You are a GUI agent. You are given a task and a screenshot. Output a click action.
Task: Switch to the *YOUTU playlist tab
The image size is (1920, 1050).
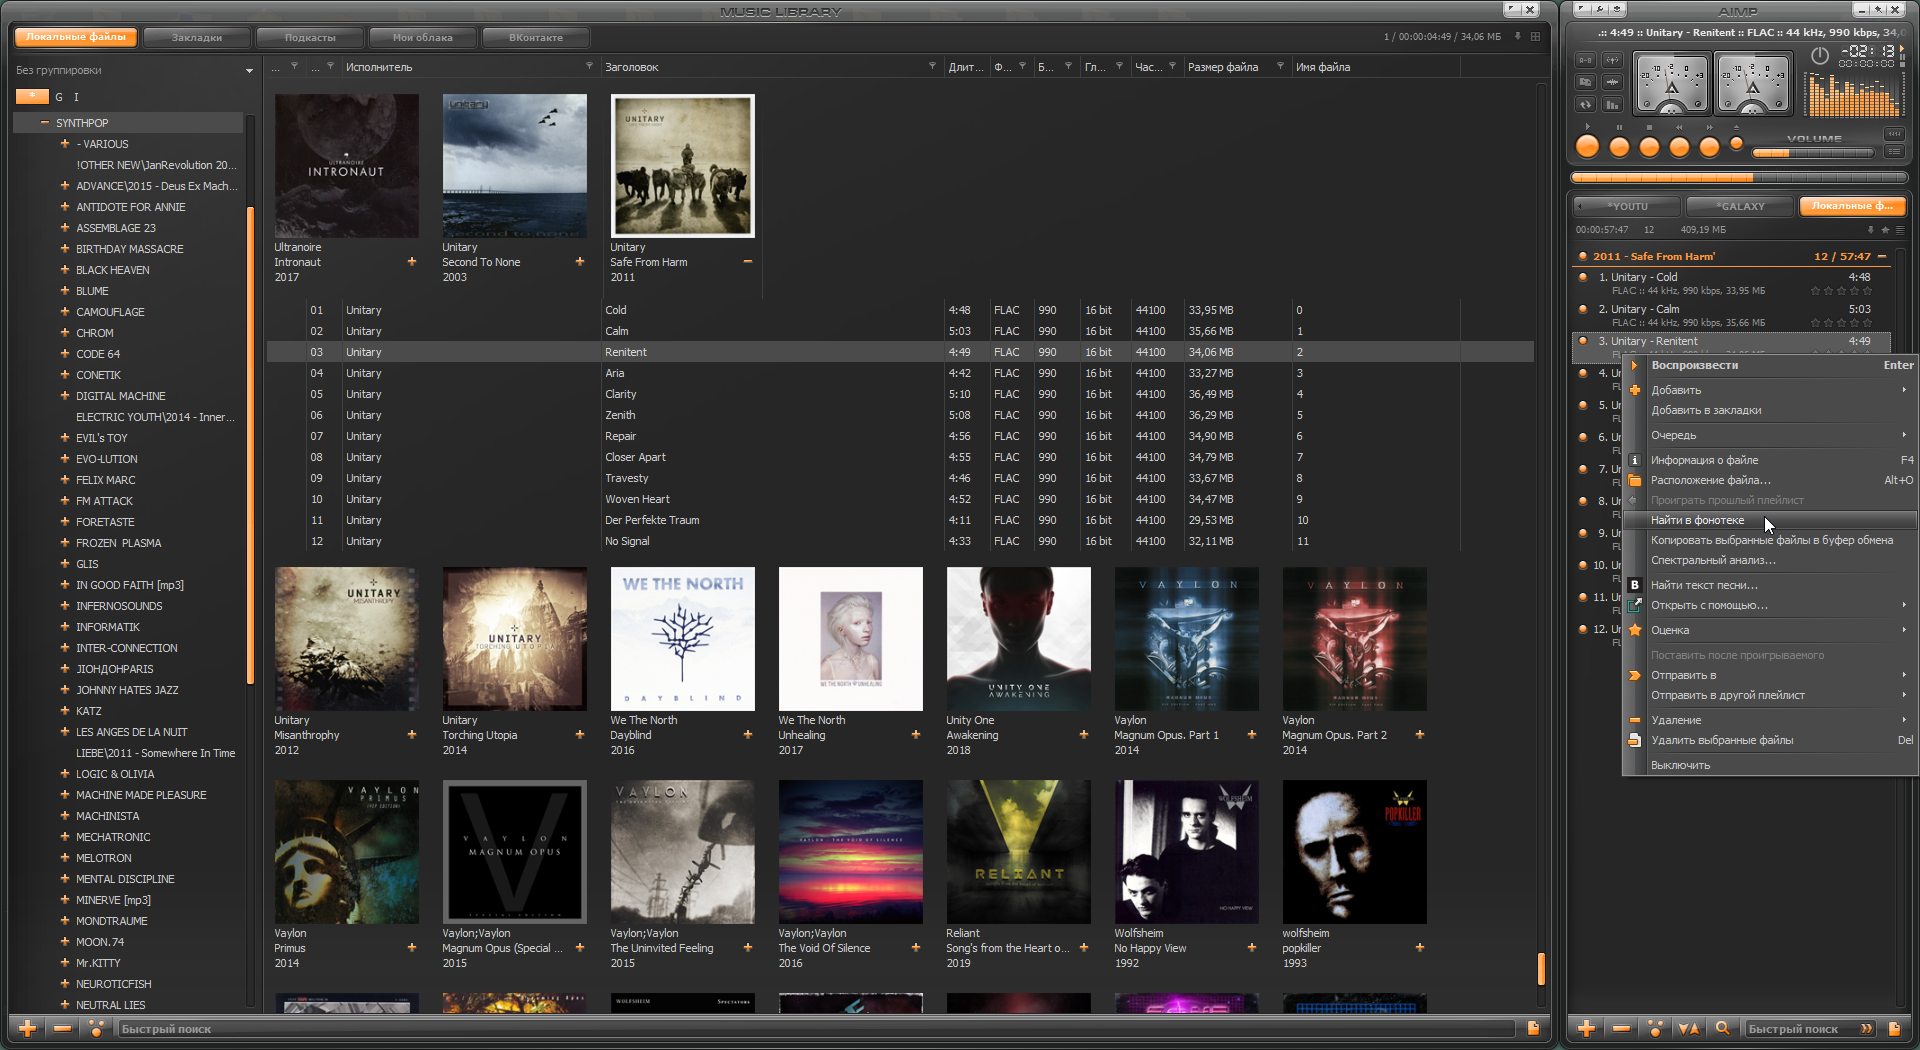[x=1627, y=206]
